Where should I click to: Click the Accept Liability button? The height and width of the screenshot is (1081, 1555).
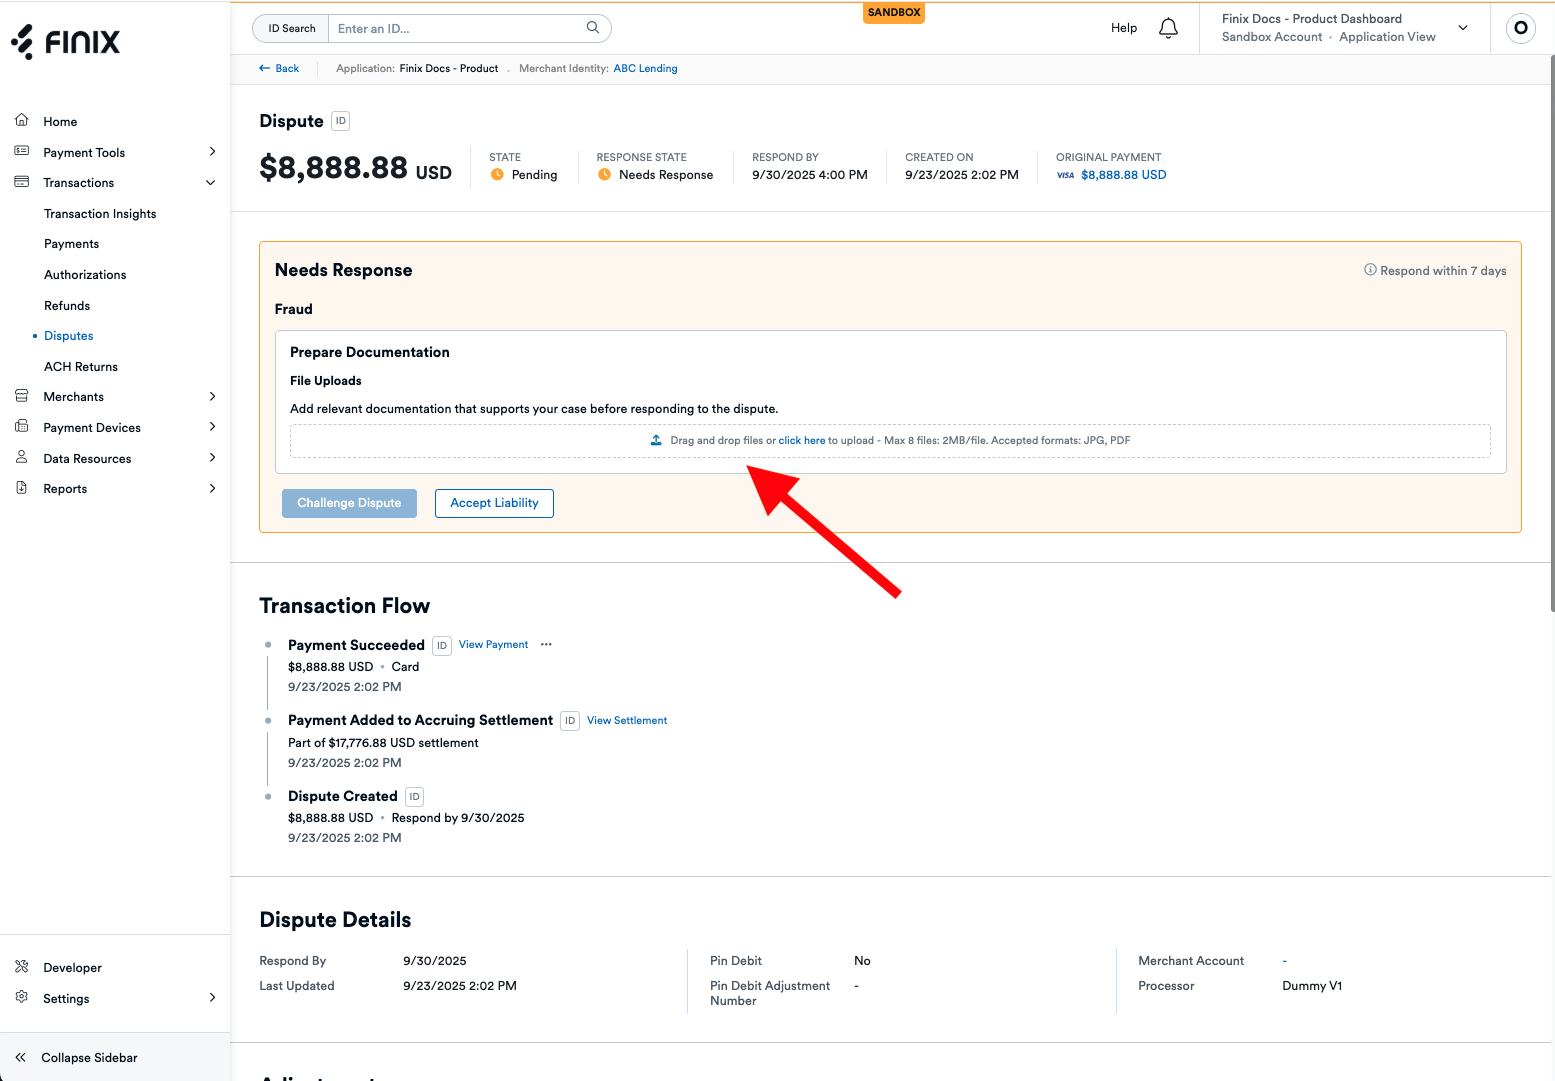click(494, 503)
